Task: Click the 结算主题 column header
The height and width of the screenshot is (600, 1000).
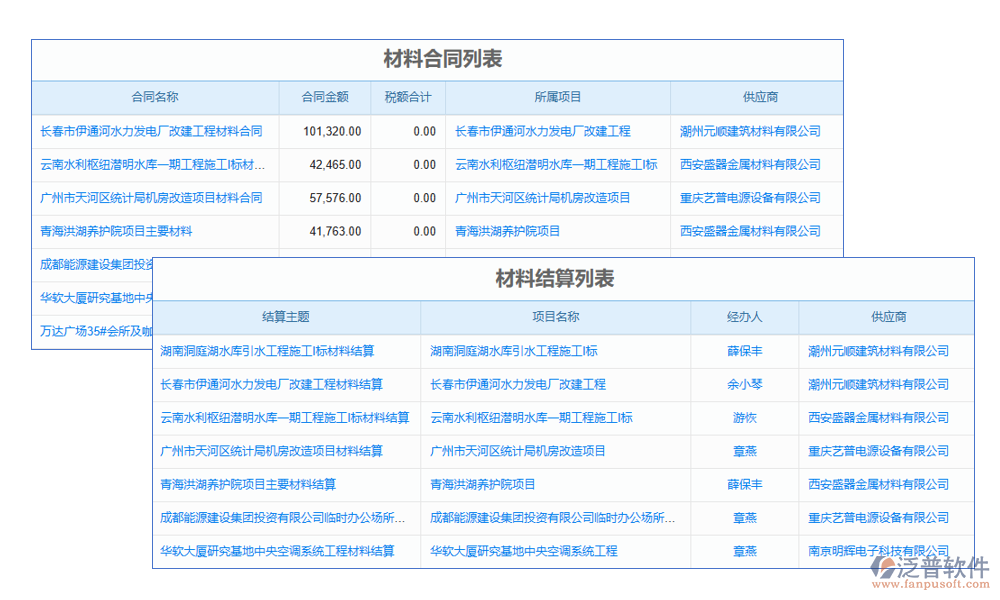Action: click(x=286, y=317)
